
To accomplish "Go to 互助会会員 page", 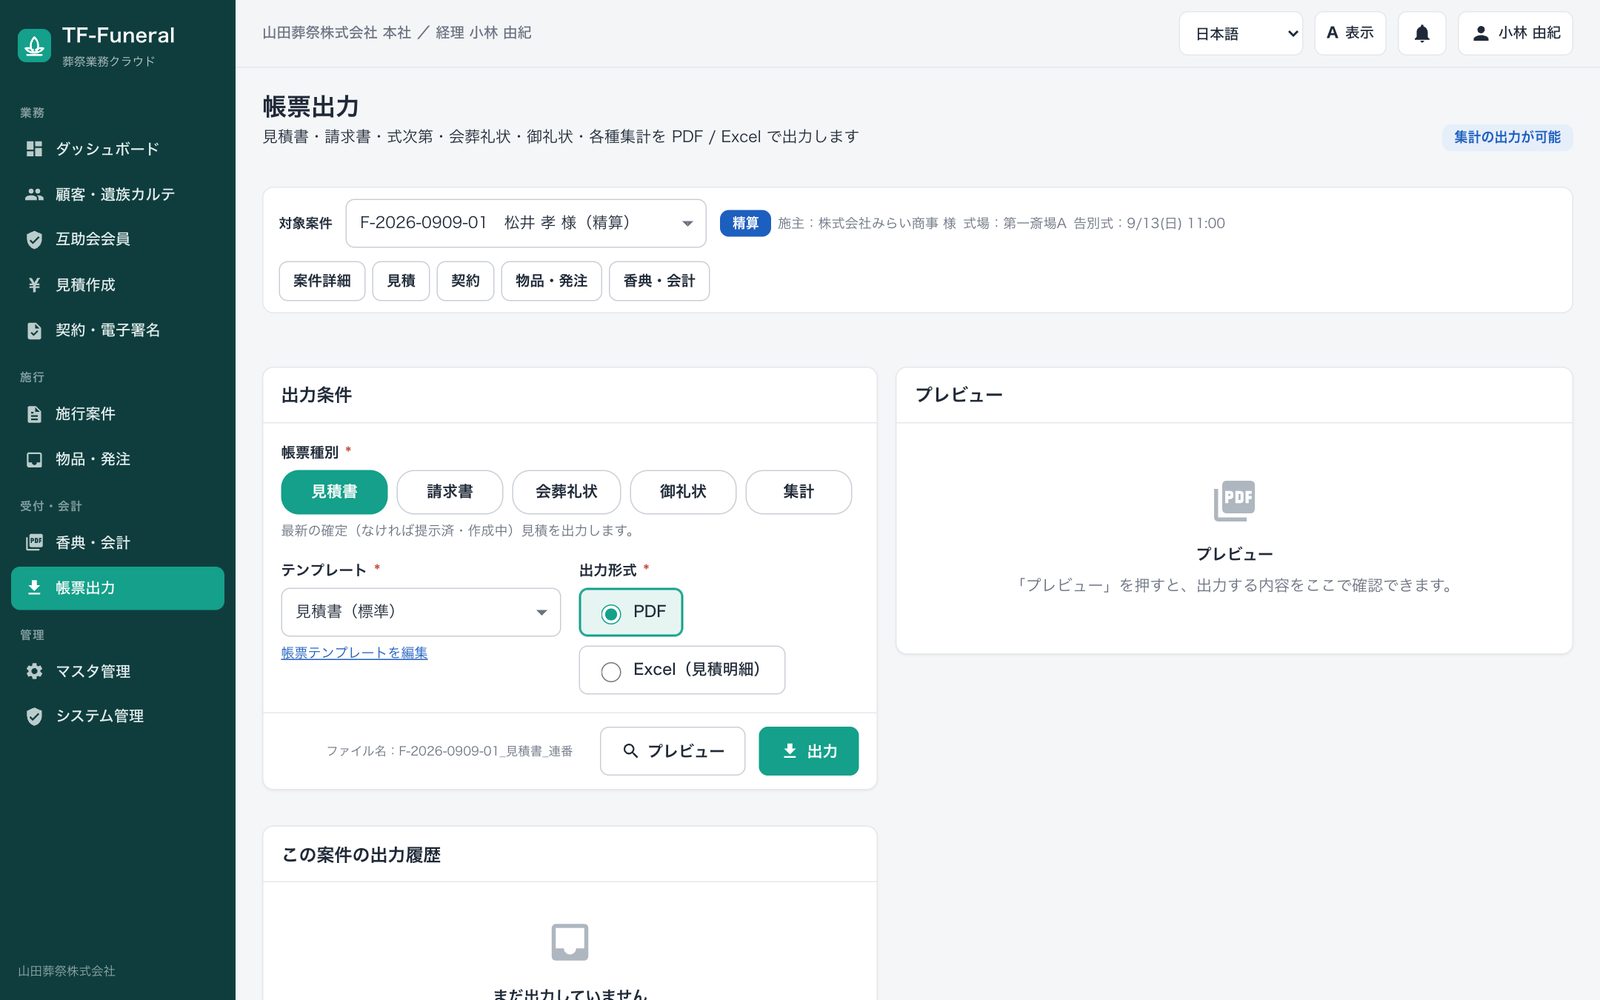I will coord(117,239).
